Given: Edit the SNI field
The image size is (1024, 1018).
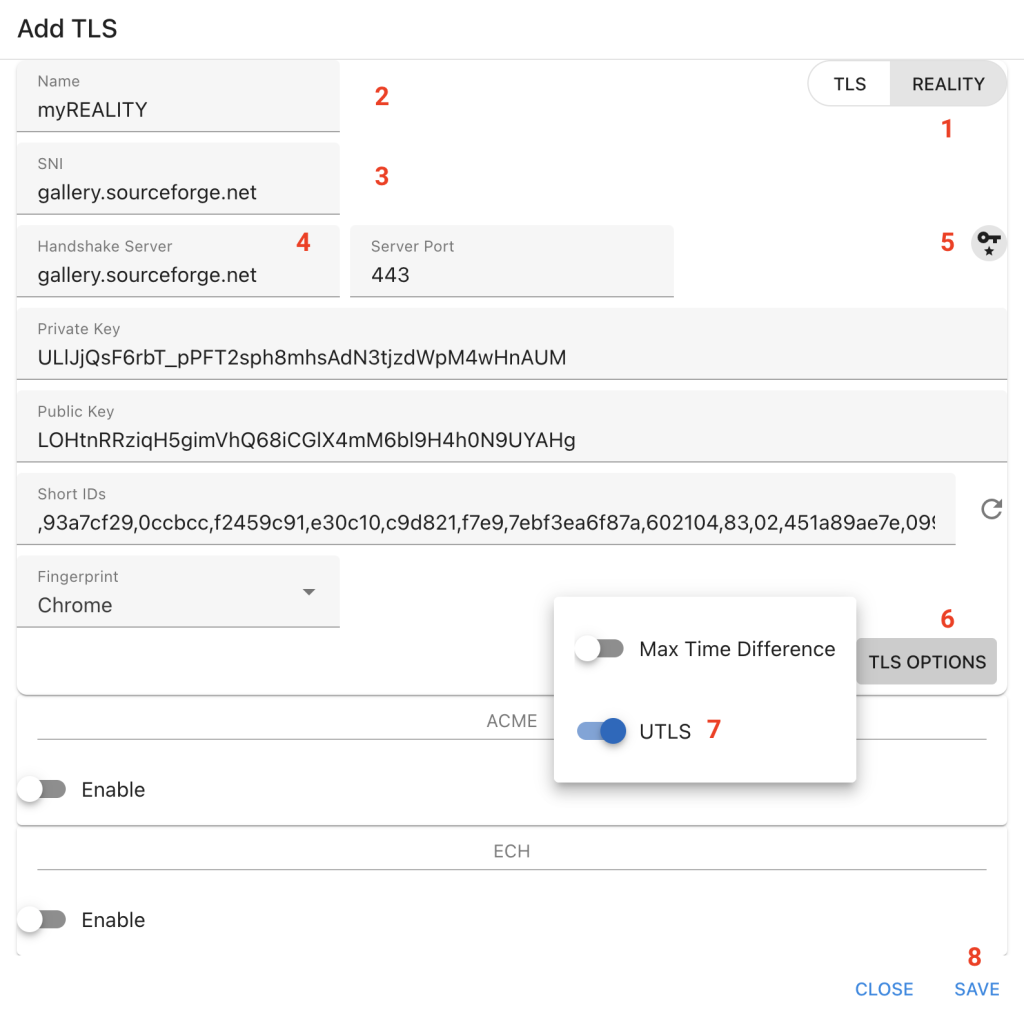Looking at the screenshot, I should tap(178, 192).
